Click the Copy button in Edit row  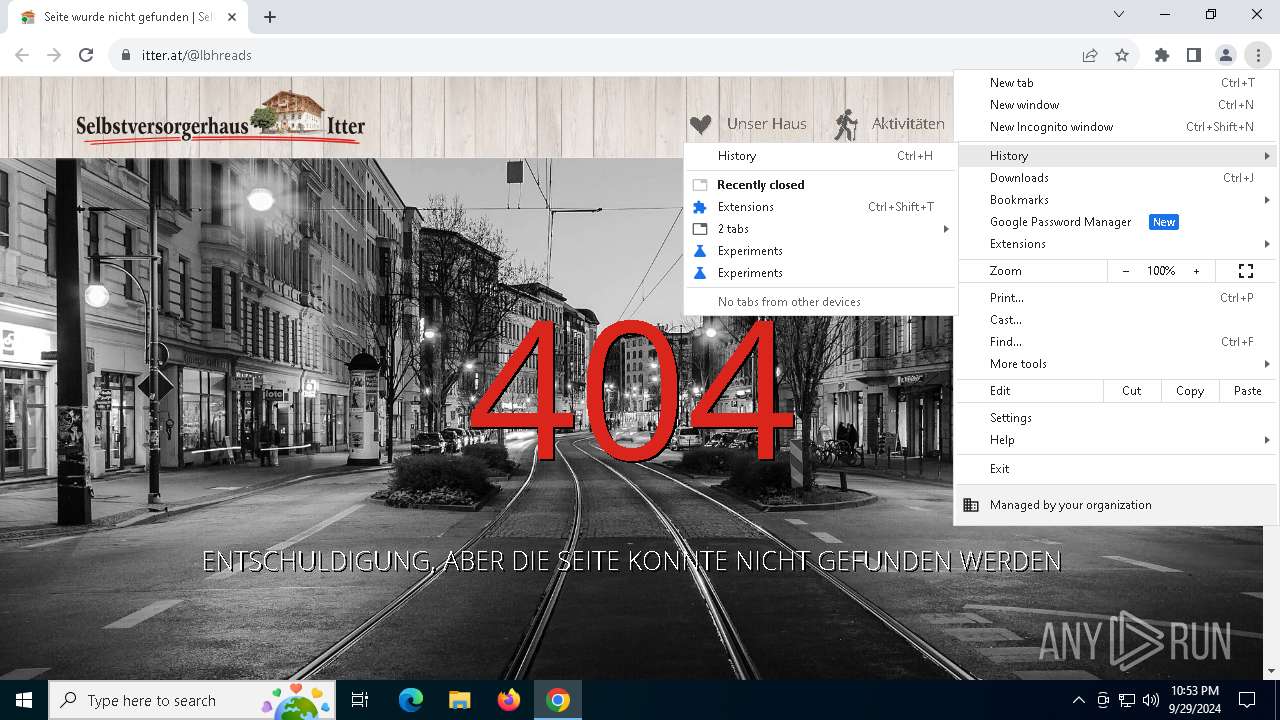[1190, 391]
